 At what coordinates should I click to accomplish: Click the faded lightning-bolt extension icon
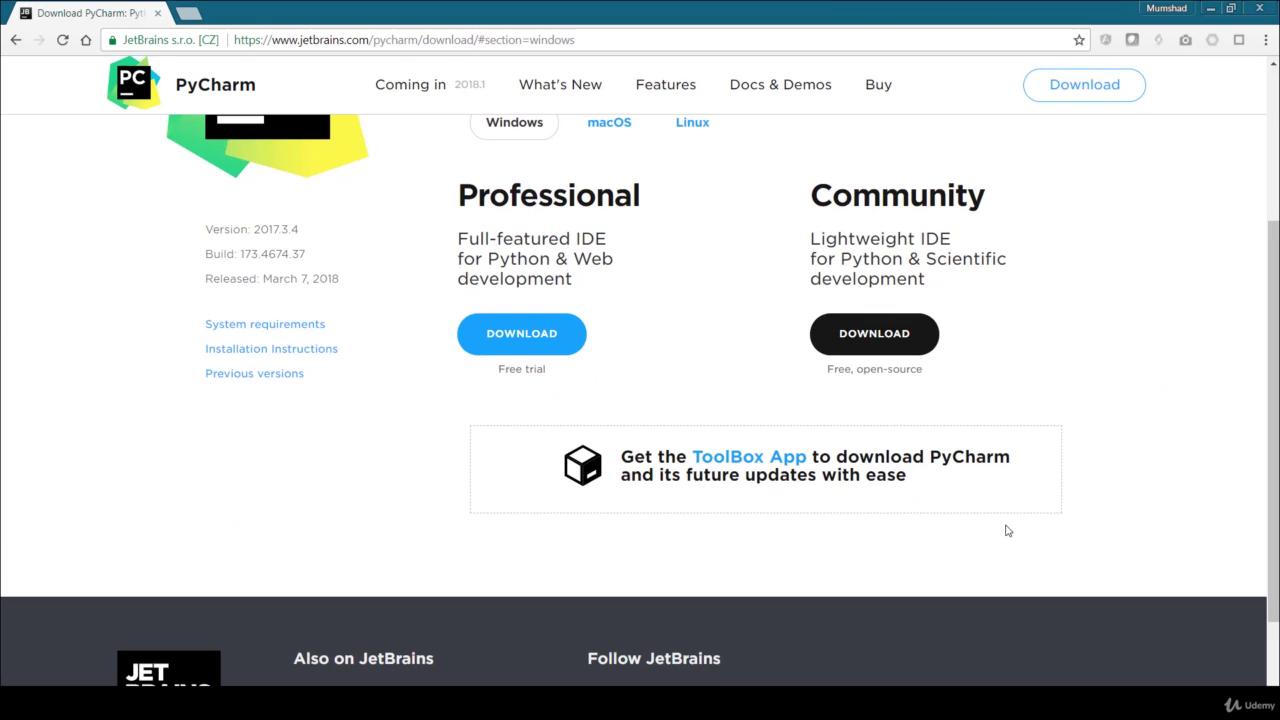[1158, 40]
